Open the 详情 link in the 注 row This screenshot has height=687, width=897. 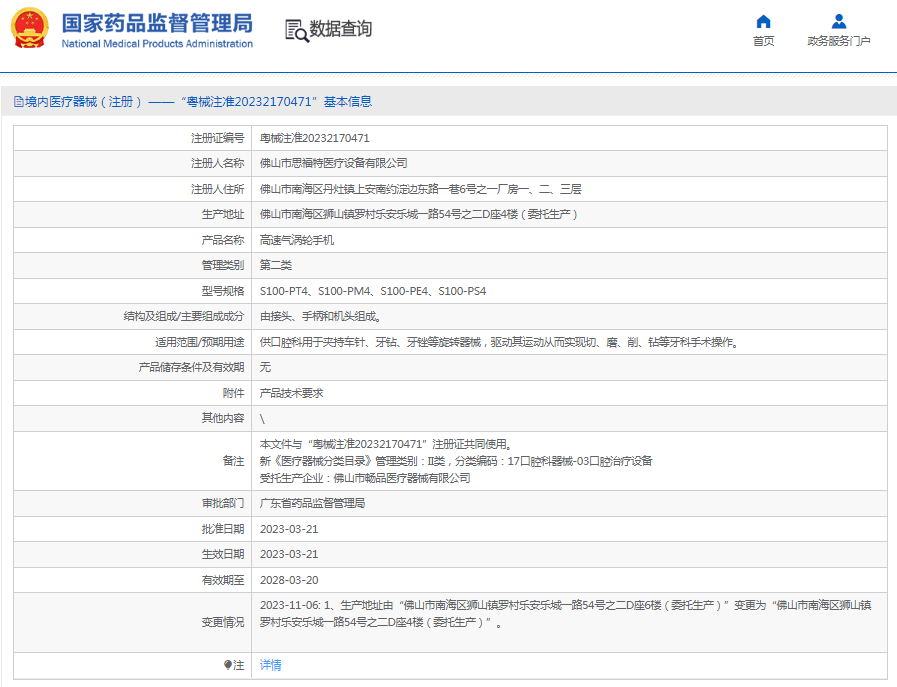pyautogui.click(x=271, y=665)
